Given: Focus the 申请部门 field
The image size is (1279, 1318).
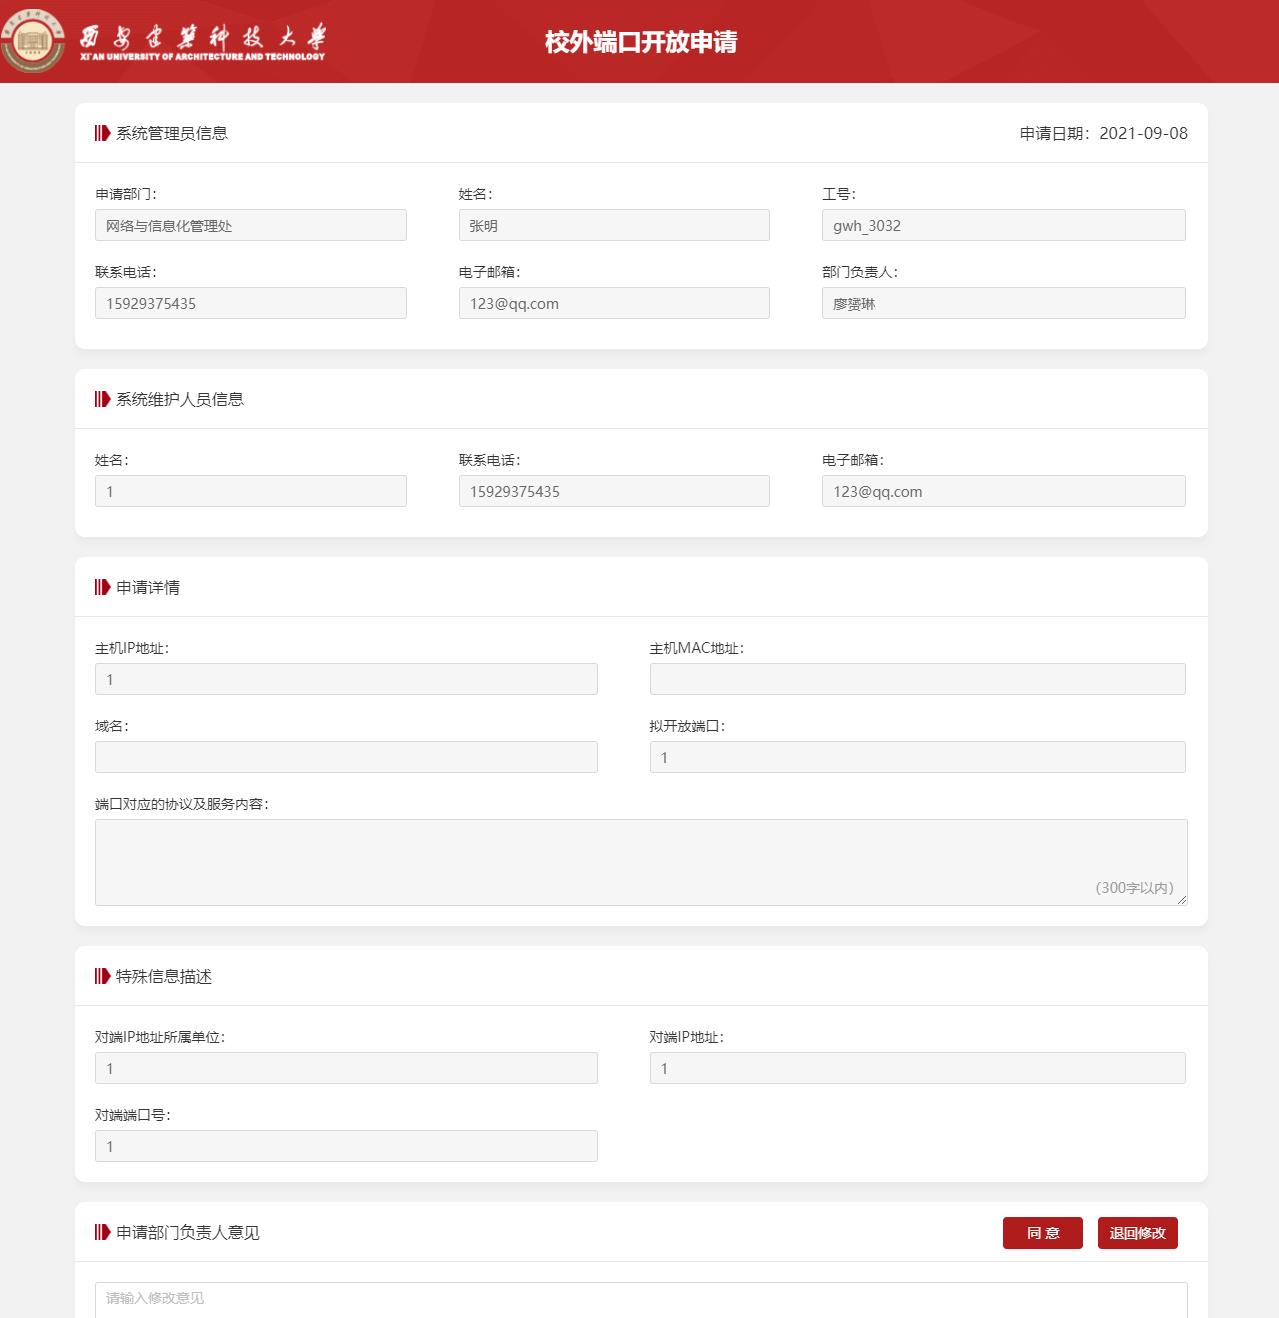Looking at the screenshot, I should click(x=251, y=225).
